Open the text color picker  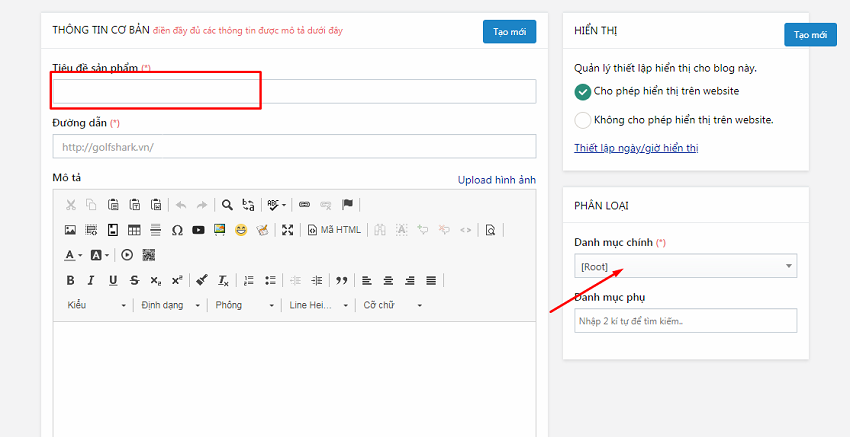(74, 255)
